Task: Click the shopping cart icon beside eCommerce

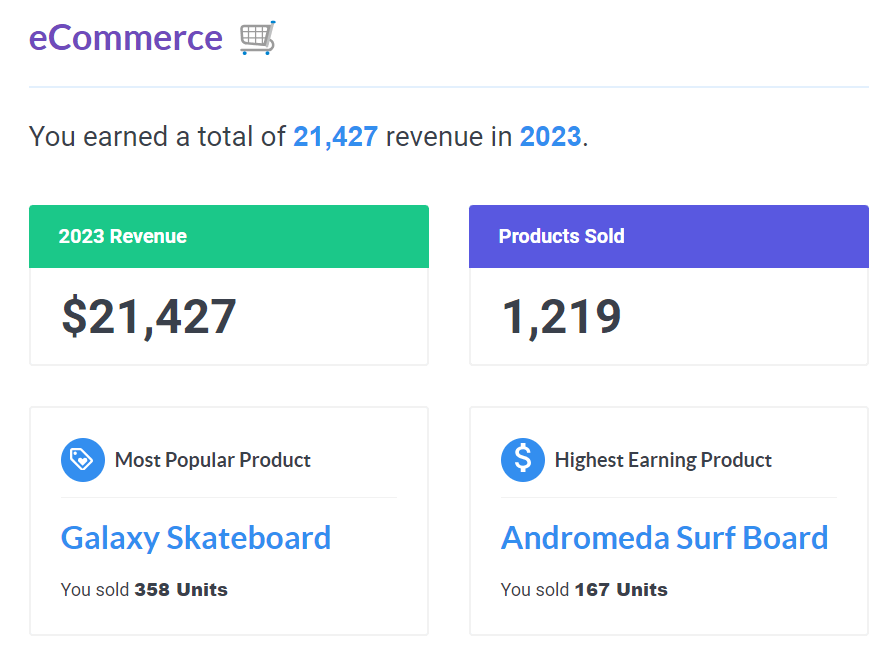Action: 255,36
